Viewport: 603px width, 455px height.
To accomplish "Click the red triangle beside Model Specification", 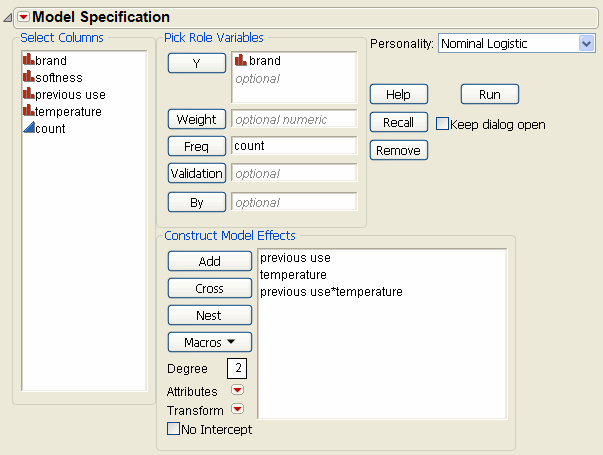I will tap(24, 17).
